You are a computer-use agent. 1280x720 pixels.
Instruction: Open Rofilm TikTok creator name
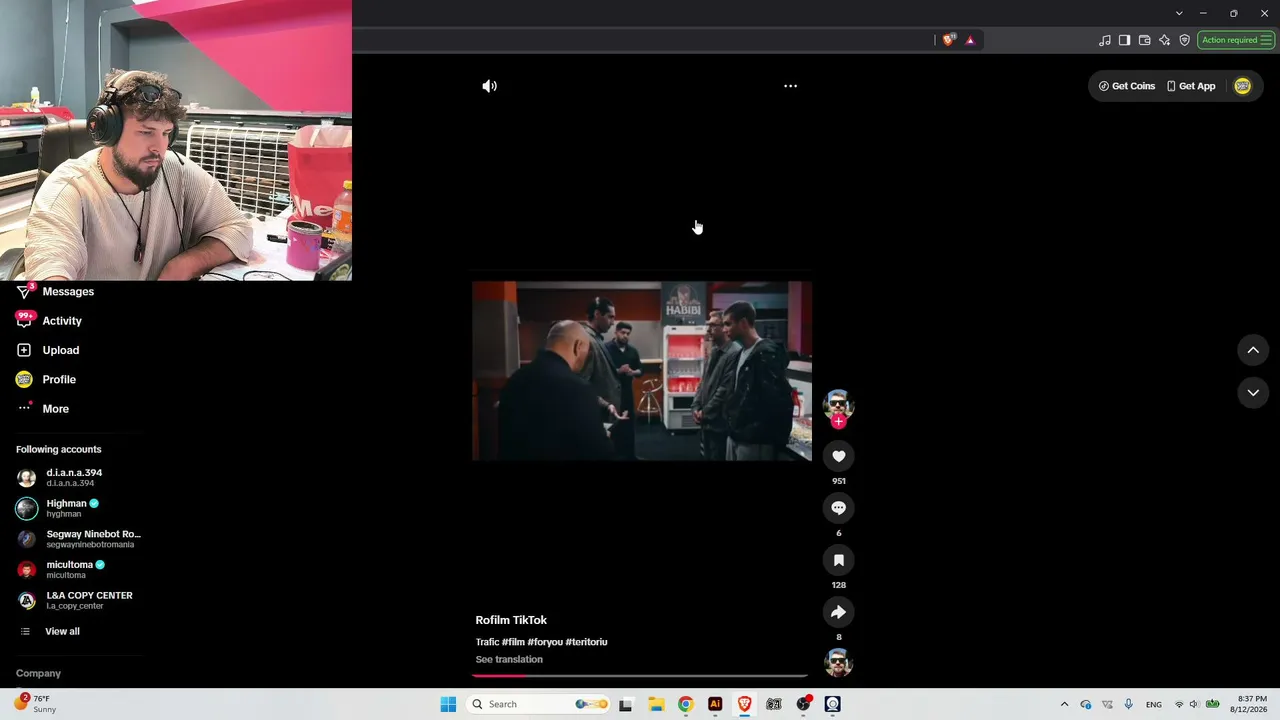point(511,620)
